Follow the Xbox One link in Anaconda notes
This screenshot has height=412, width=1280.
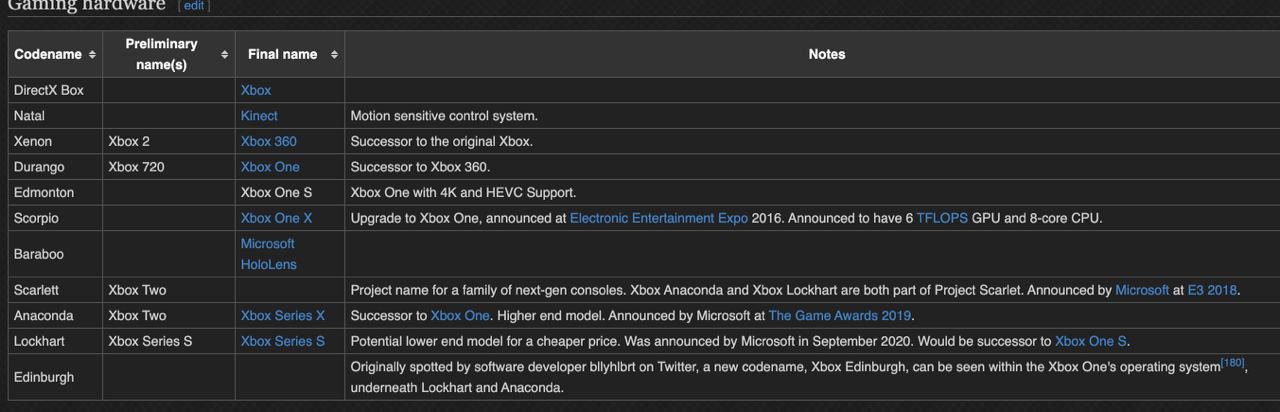coord(460,316)
